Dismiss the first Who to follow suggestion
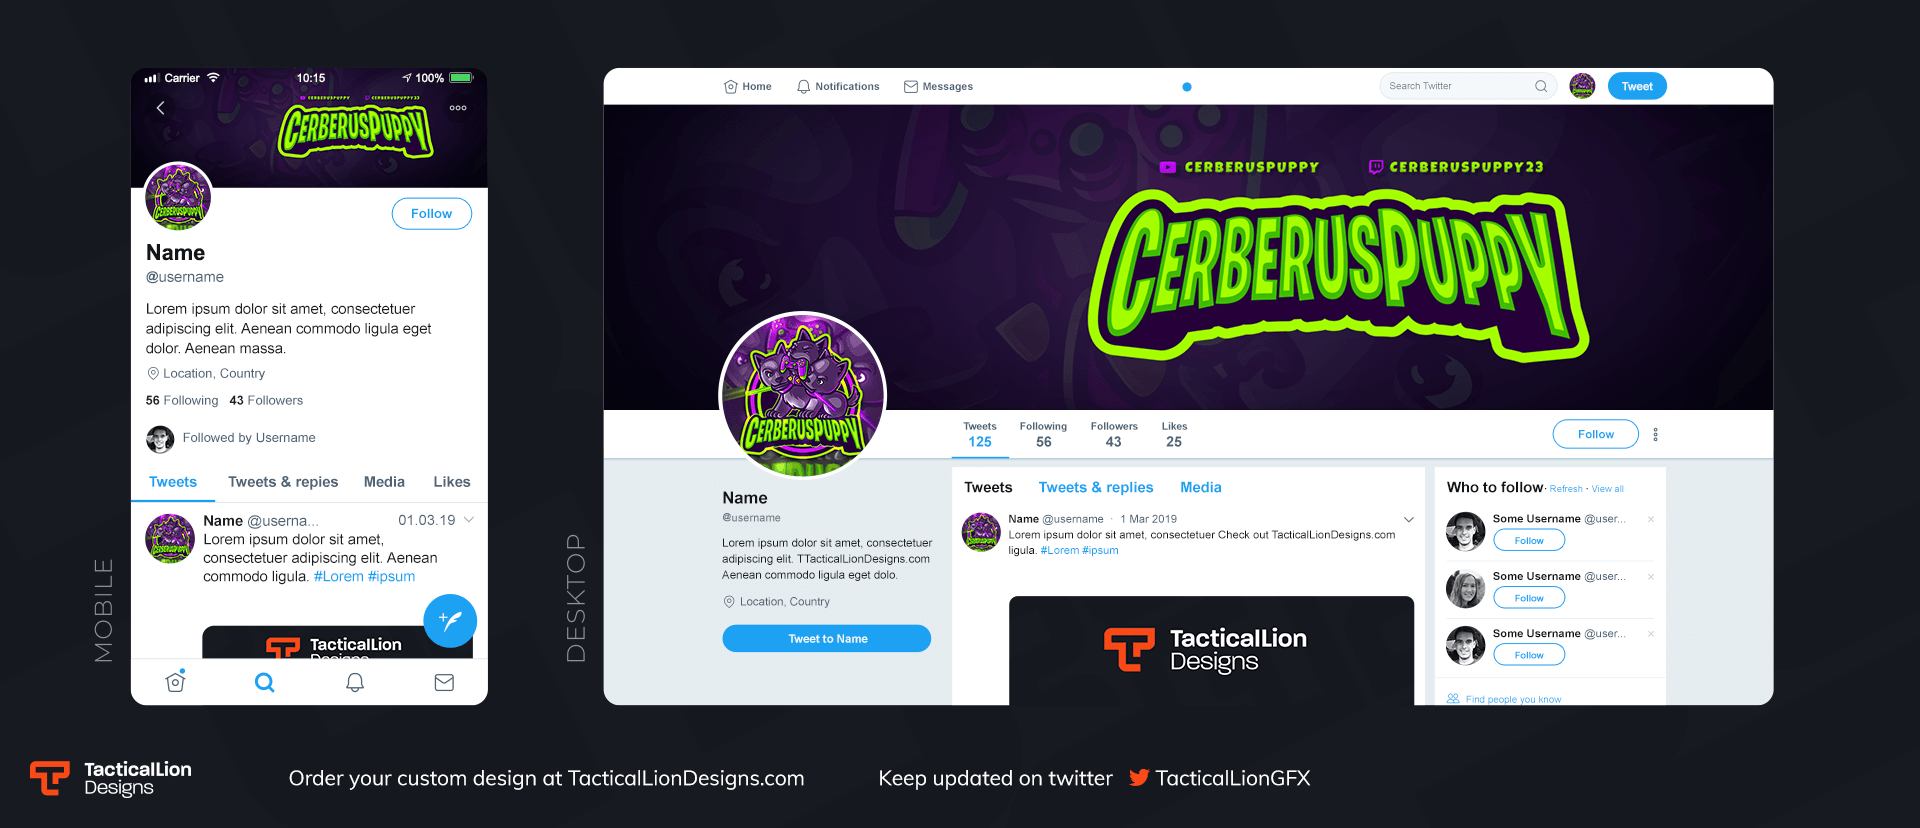The width and height of the screenshot is (1920, 828). pyautogui.click(x=1651, y=519)
